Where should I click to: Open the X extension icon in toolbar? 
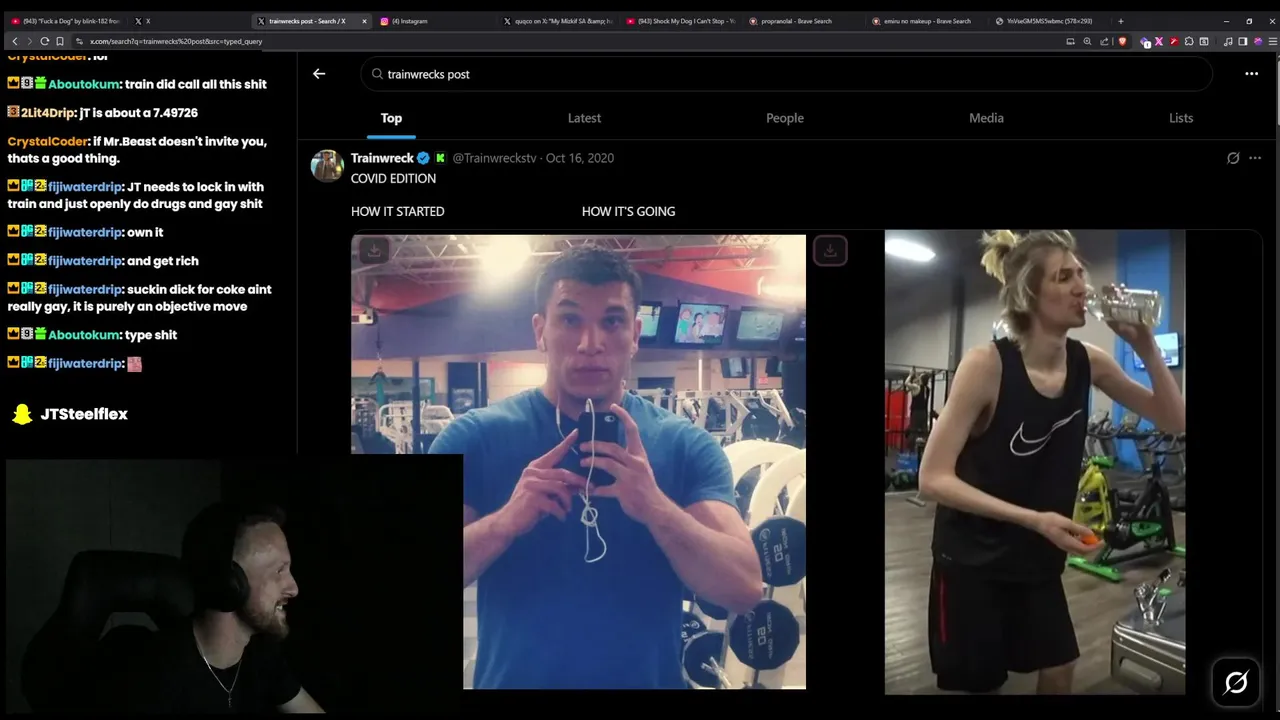1159,41
